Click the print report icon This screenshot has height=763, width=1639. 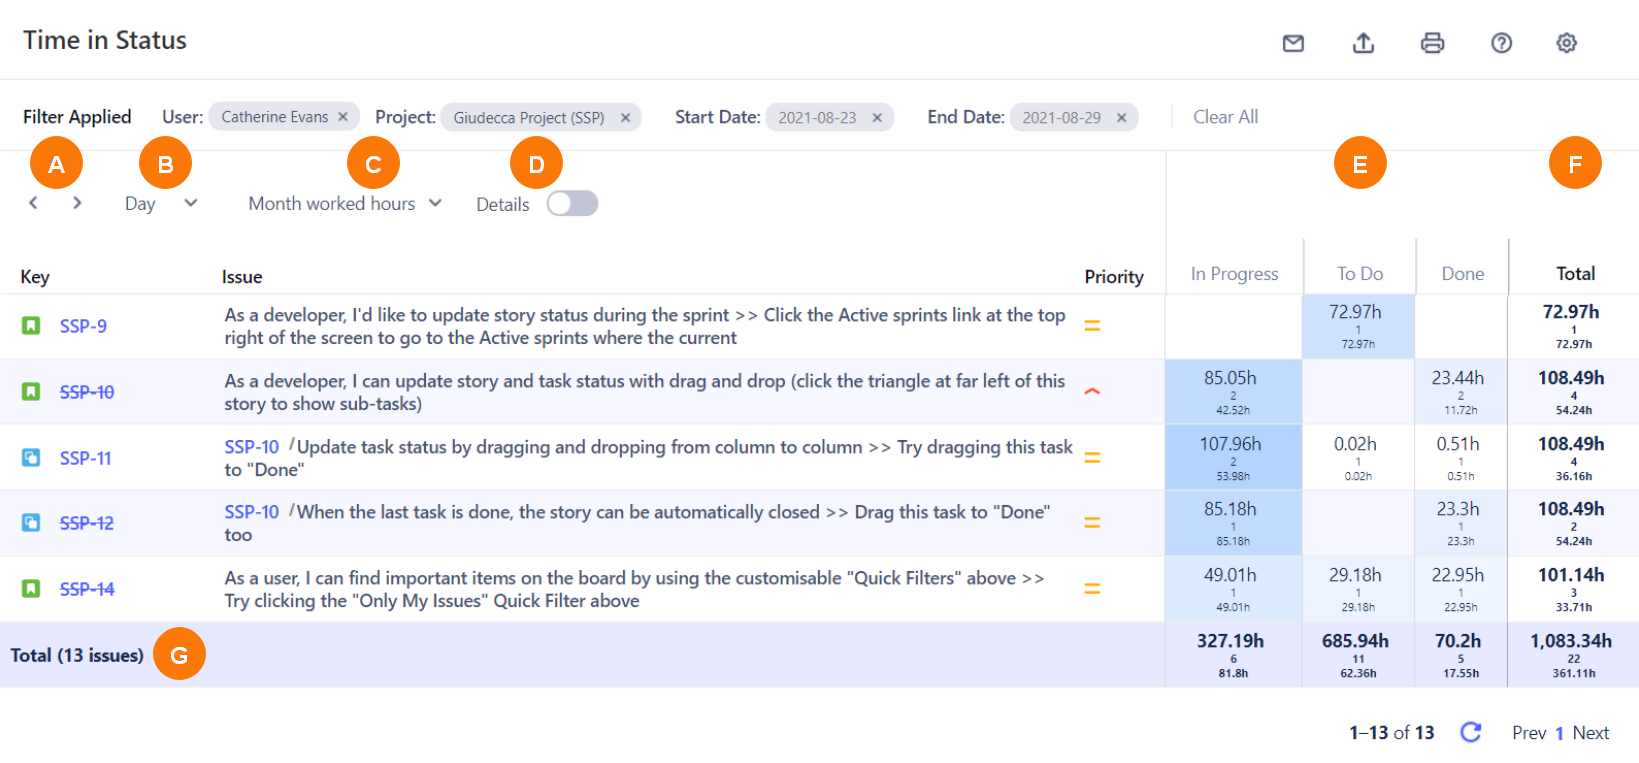coord(1432,43)
